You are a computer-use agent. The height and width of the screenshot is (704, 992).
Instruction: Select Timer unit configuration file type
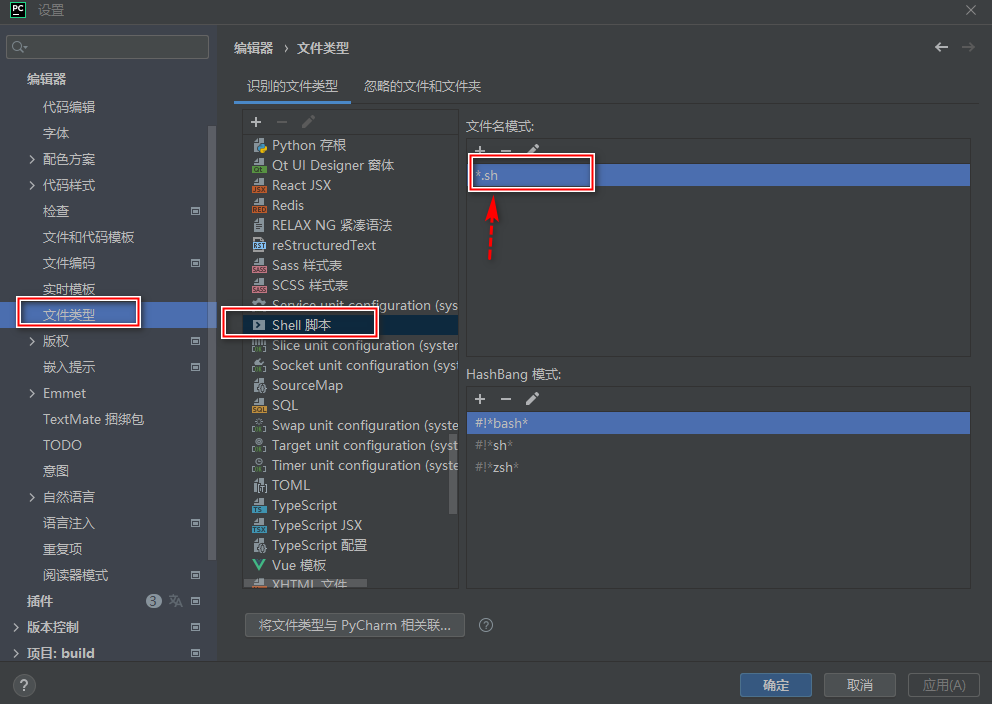(350, 466)
